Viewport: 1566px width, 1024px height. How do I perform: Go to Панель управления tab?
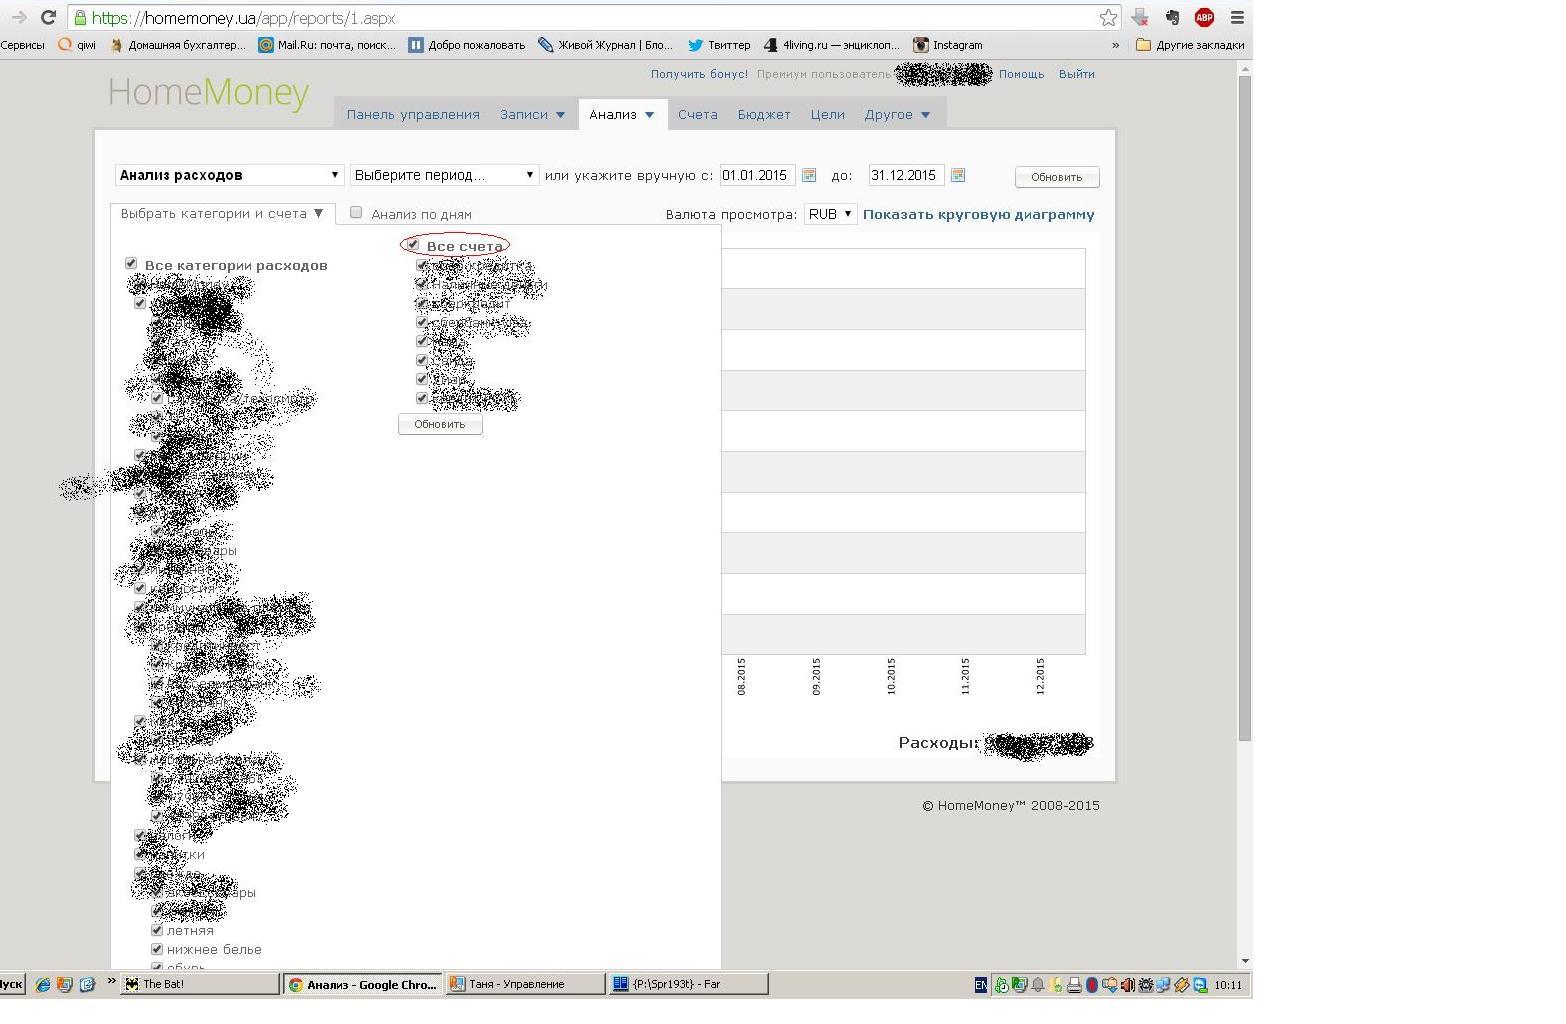click(413, 114)
